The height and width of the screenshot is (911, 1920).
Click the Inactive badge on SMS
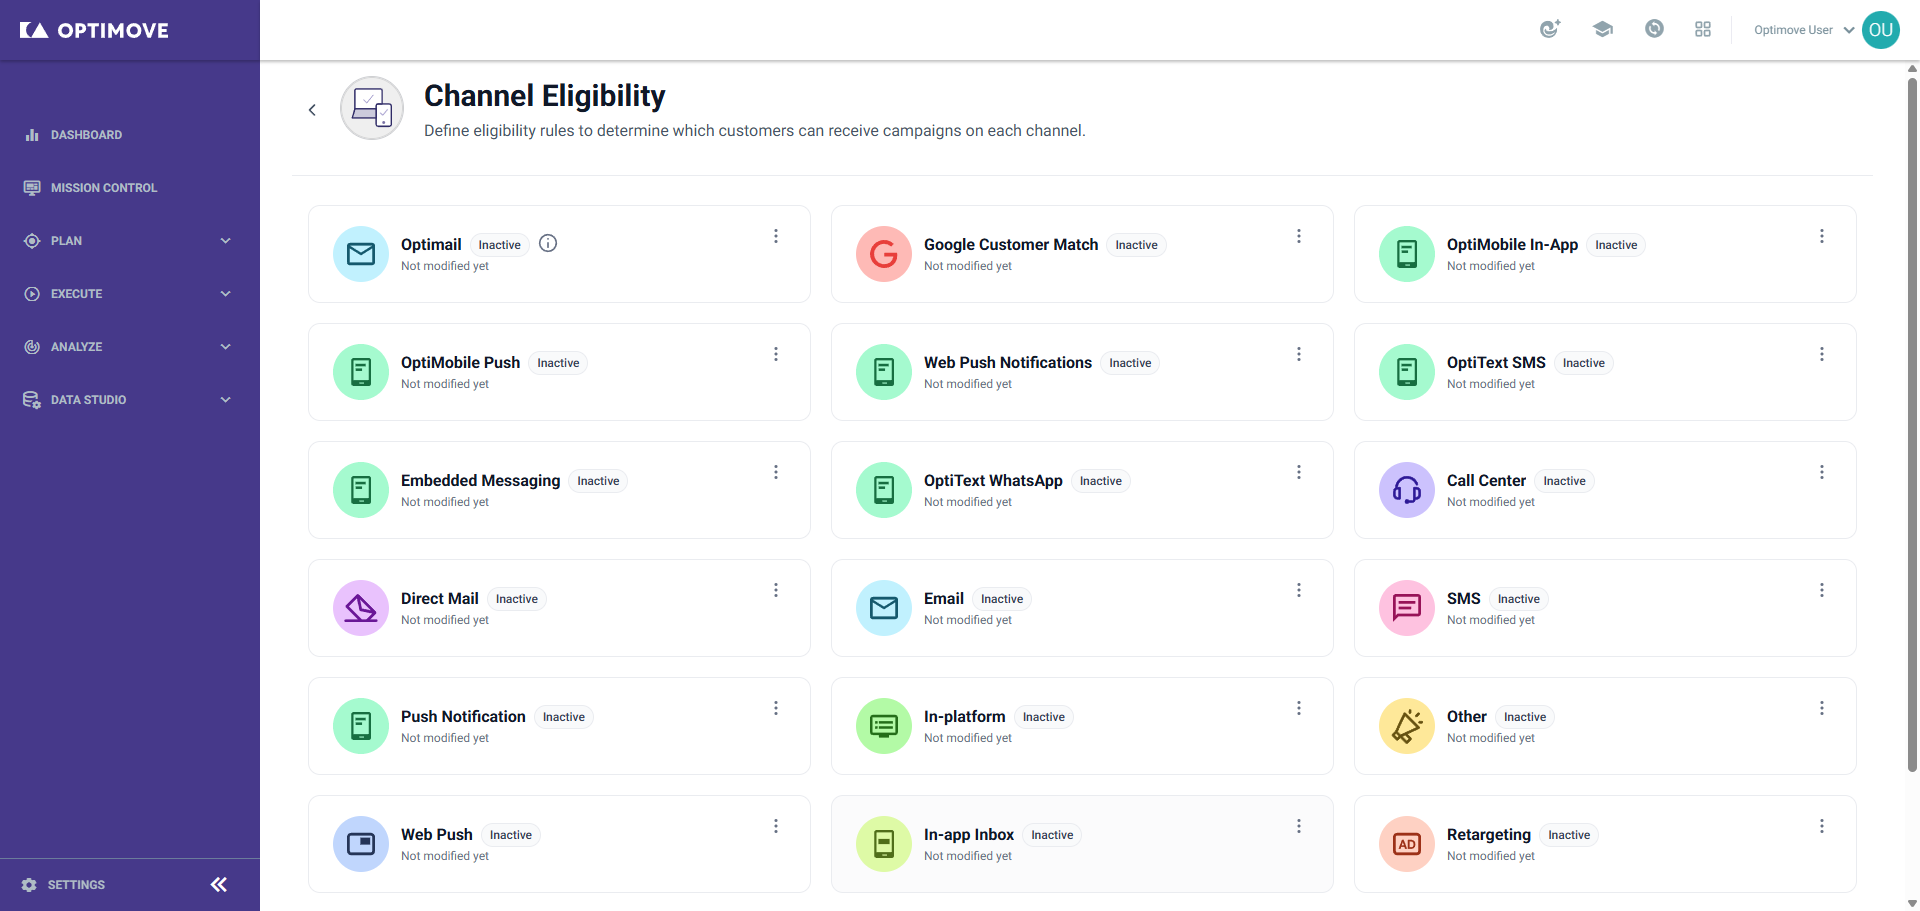tap(1518, 599)
